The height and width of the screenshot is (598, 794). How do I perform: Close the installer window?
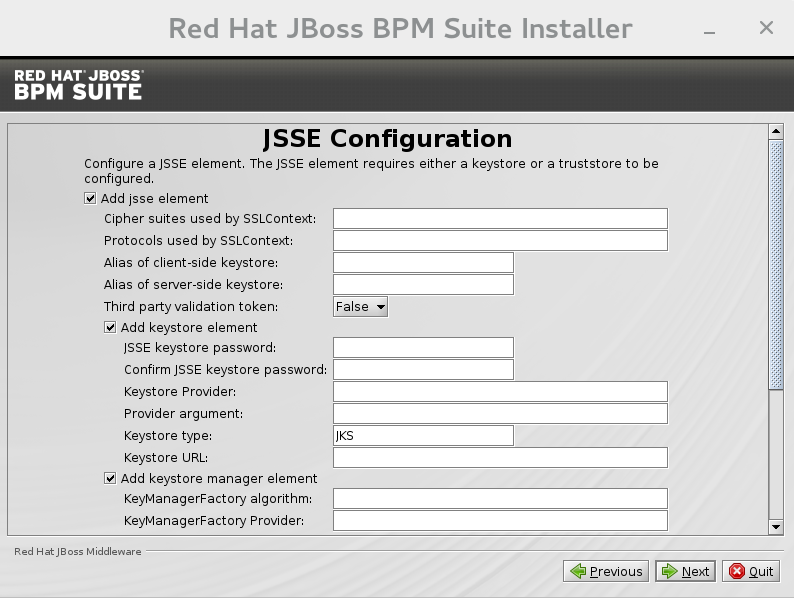(x=766, y=28)
